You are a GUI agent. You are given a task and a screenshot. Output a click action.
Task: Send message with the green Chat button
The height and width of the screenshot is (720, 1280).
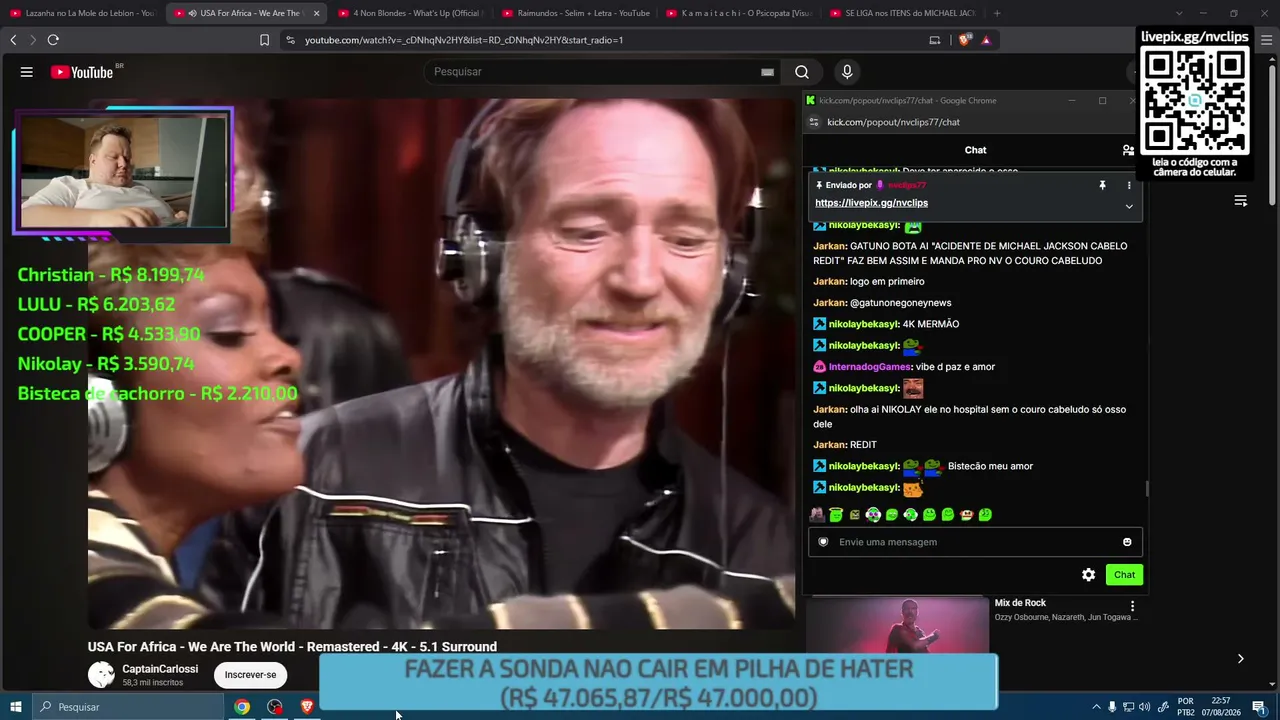click(x=1124, y=575)
